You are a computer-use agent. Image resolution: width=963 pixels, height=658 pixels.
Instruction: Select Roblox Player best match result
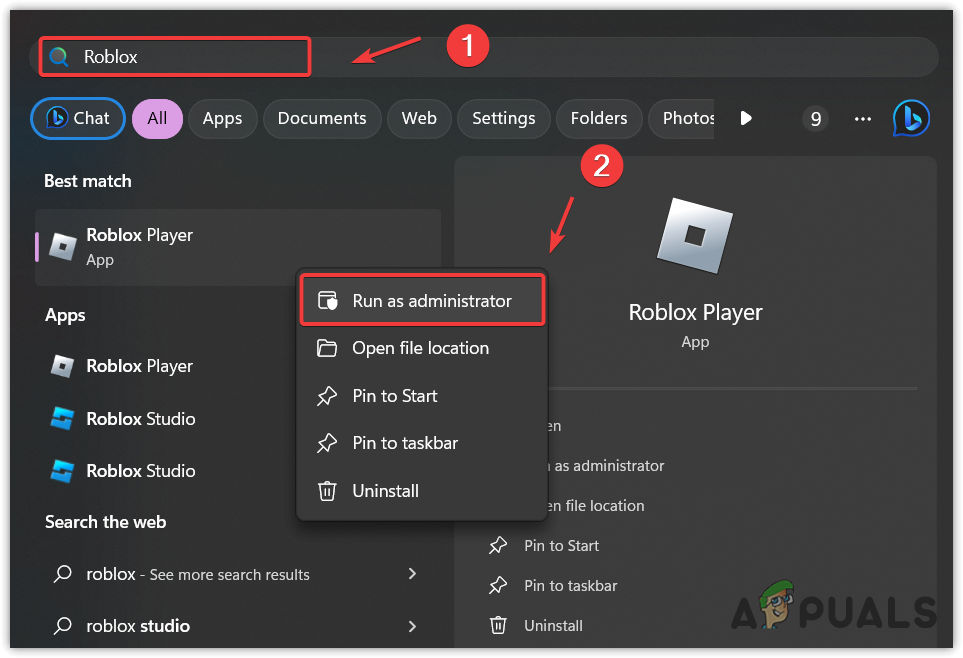click(238, 247)
